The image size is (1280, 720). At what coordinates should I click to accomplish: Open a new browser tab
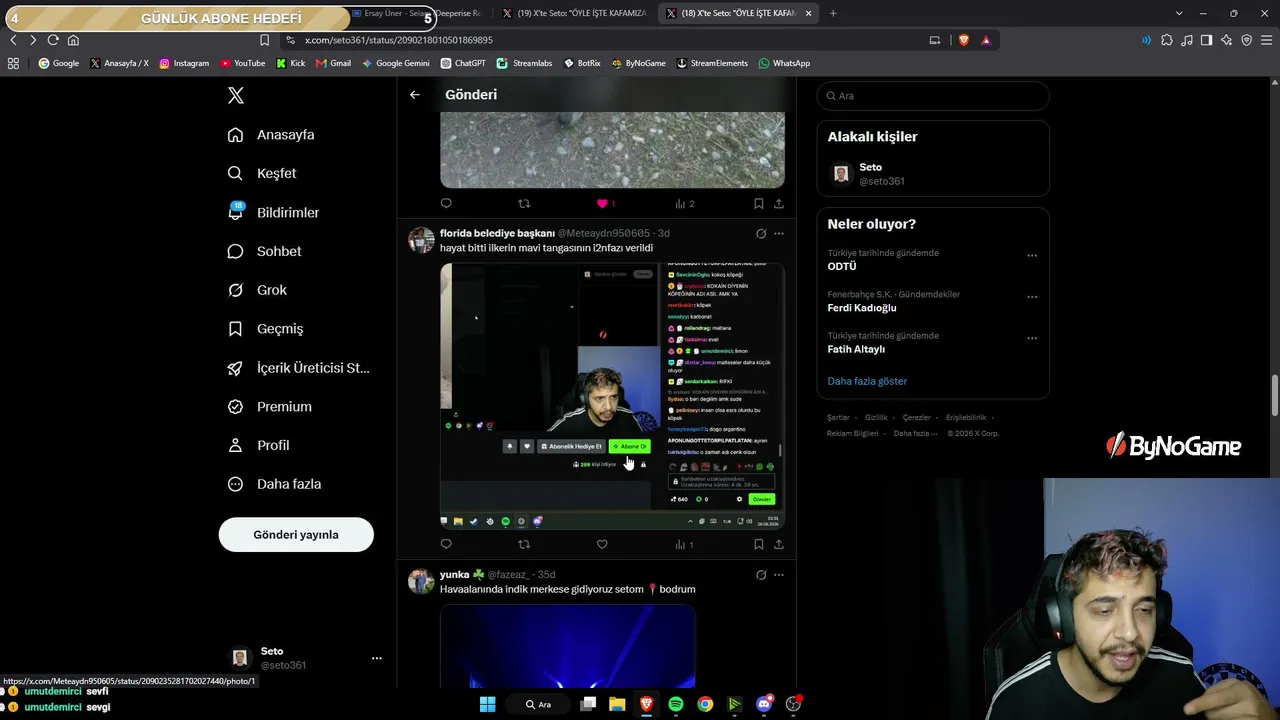click(x=833, y=13)
